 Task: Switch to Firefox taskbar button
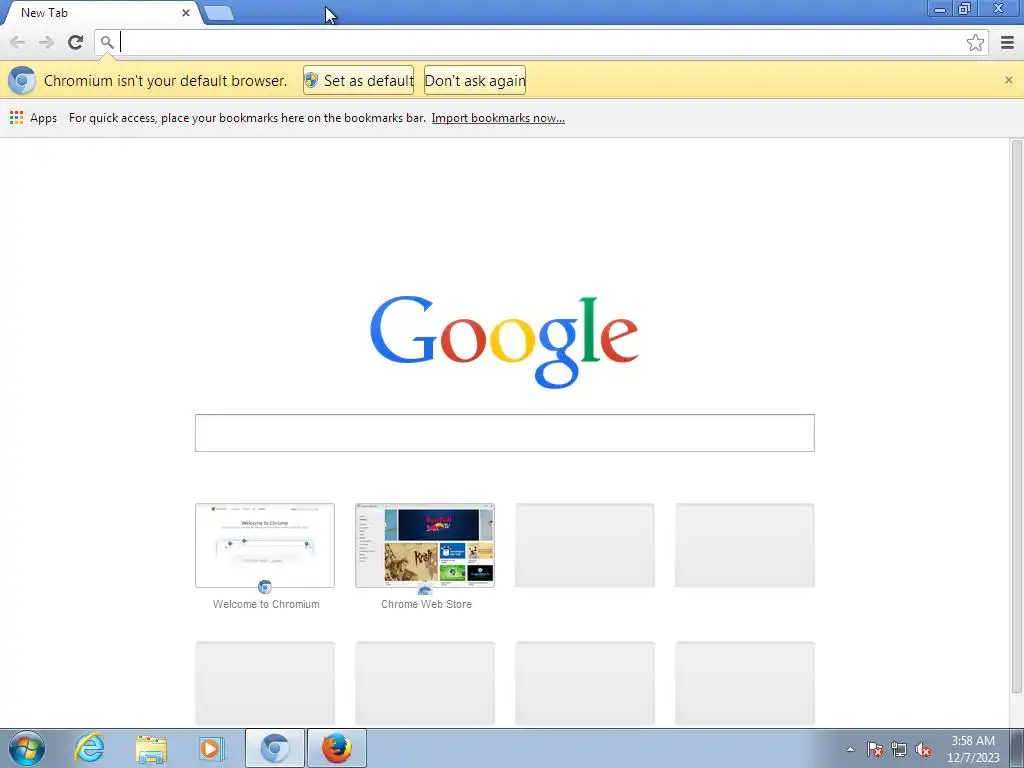[336, 748]
